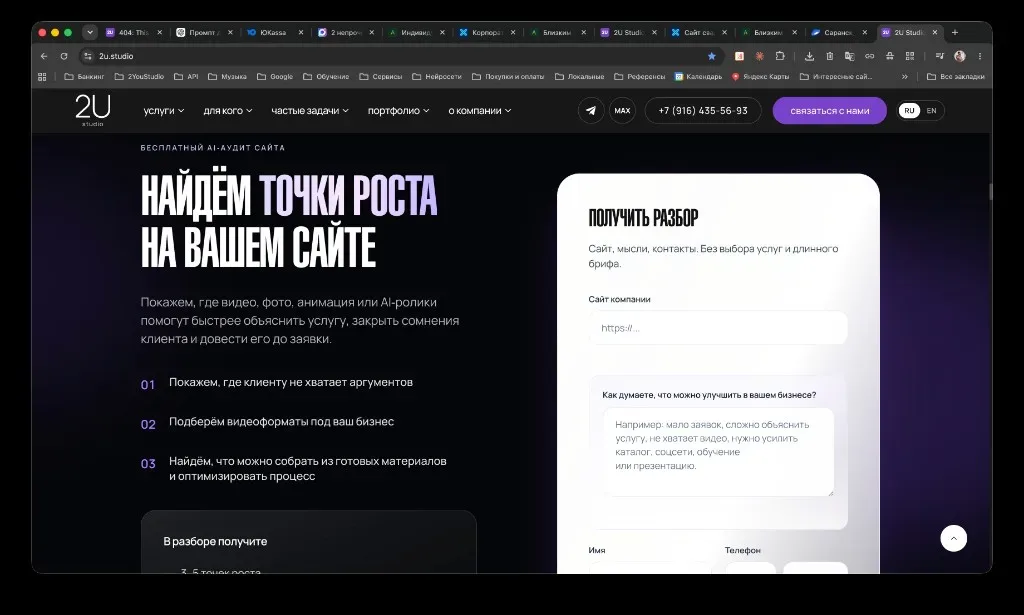Expand the 'для кого' menu
The width and height of the screenshot is (1024, 615).
click(228, 110)
